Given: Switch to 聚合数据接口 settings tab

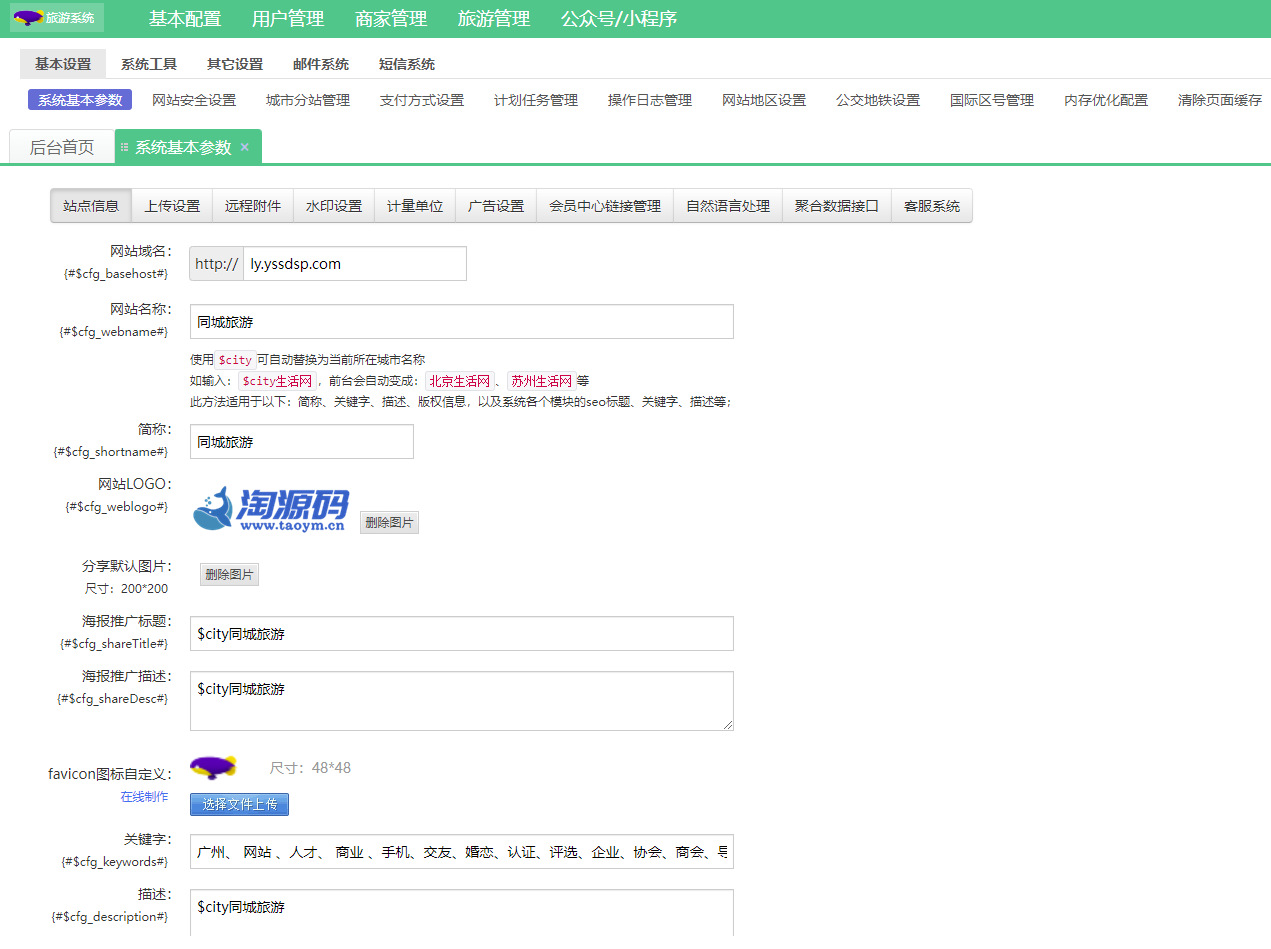Looking at the screenshot, I should [837, 206].
